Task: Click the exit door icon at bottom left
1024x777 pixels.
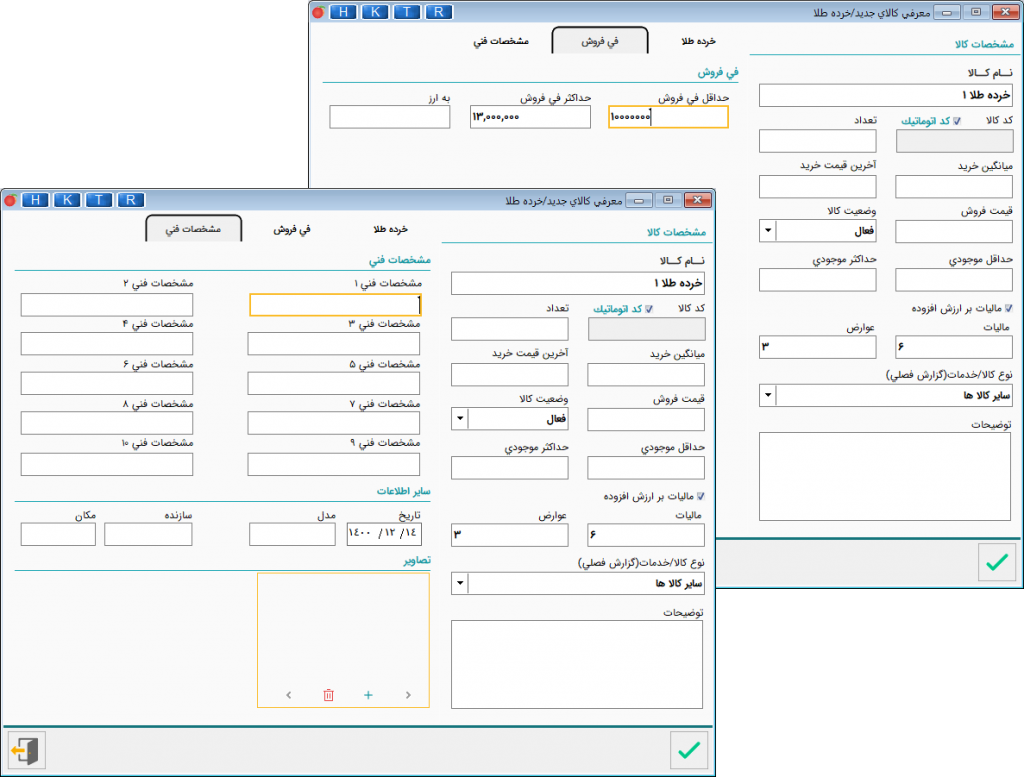Action: pos(26,750)
